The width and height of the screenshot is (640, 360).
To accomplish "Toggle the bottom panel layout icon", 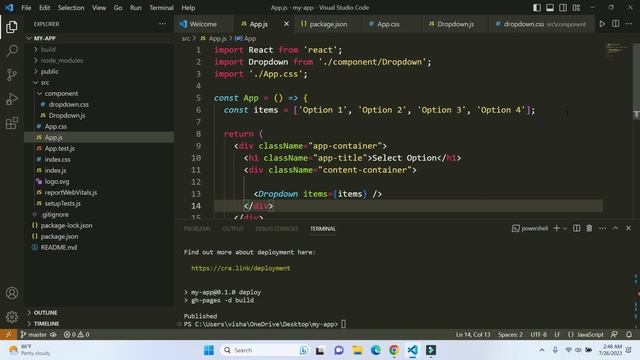I will click(550, 7).
